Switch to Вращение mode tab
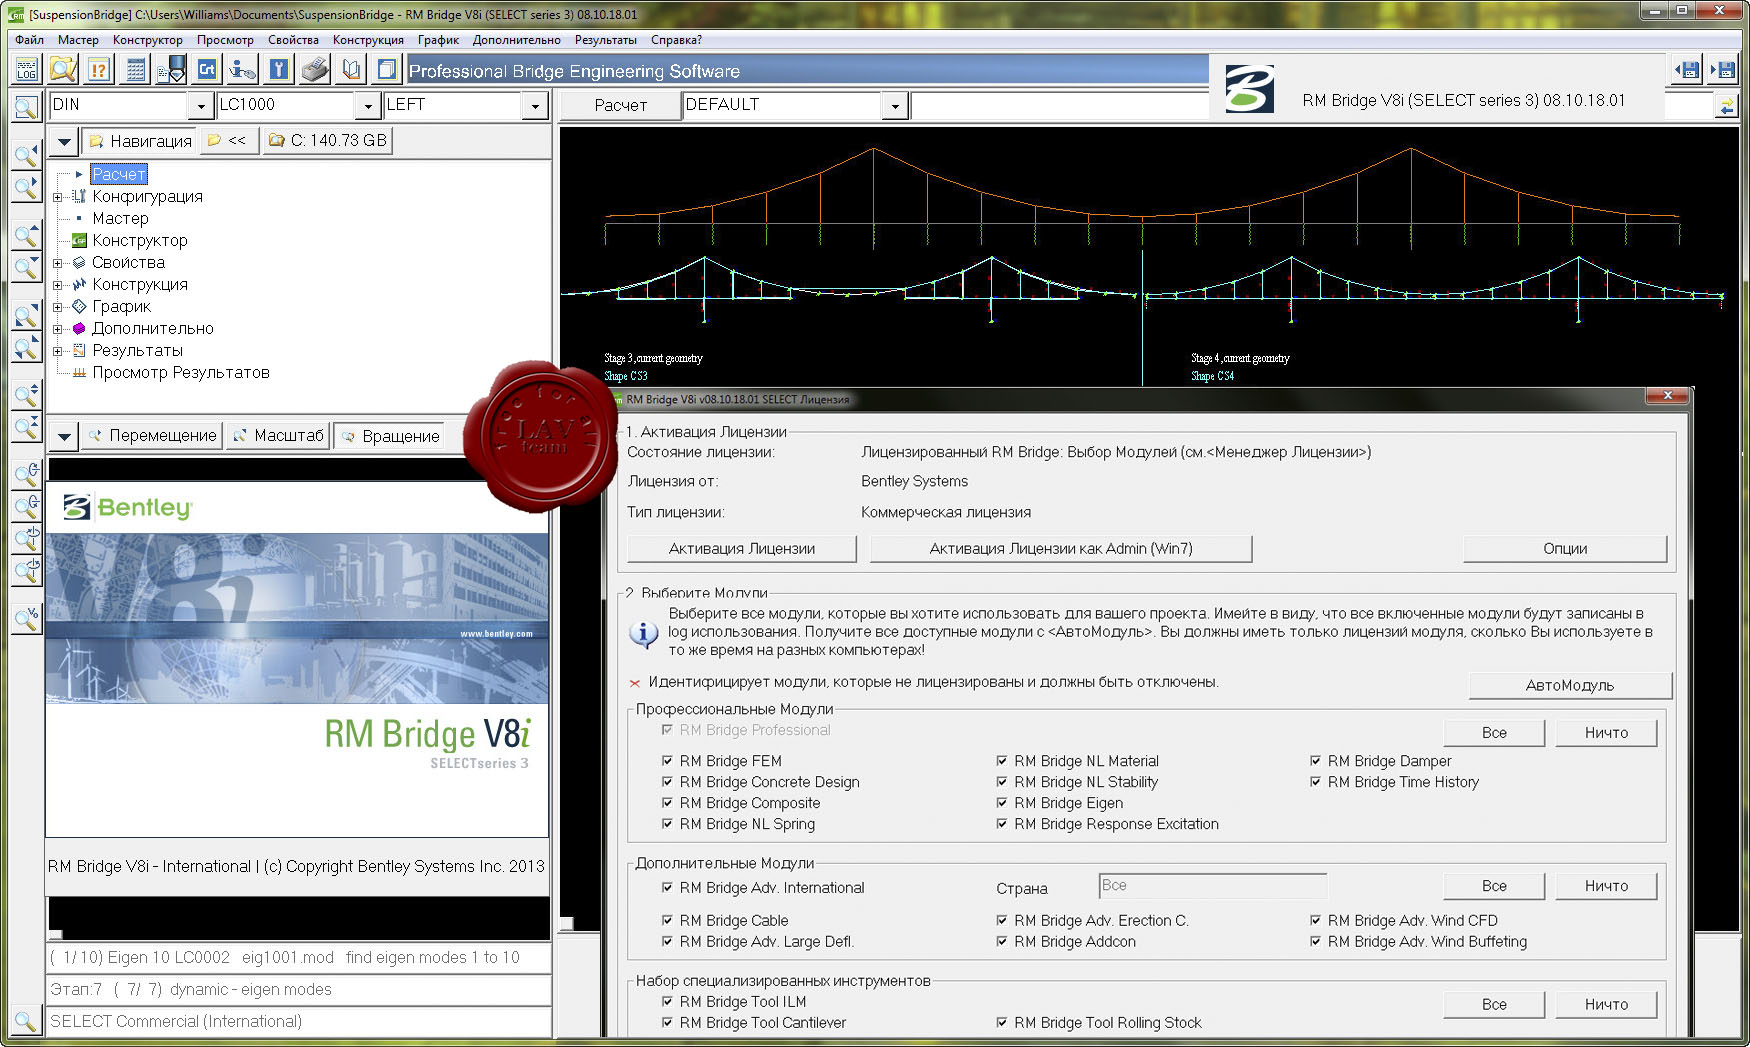This screenshot has width=1750, height=1047. [391, 436]
